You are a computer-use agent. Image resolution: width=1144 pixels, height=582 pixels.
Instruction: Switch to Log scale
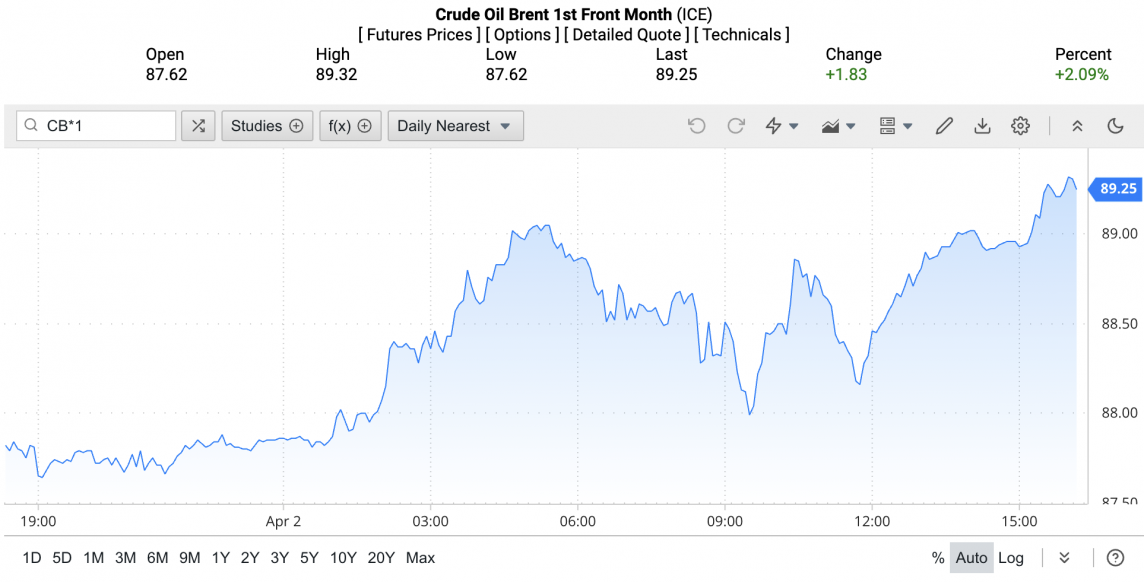point(1011,558)
